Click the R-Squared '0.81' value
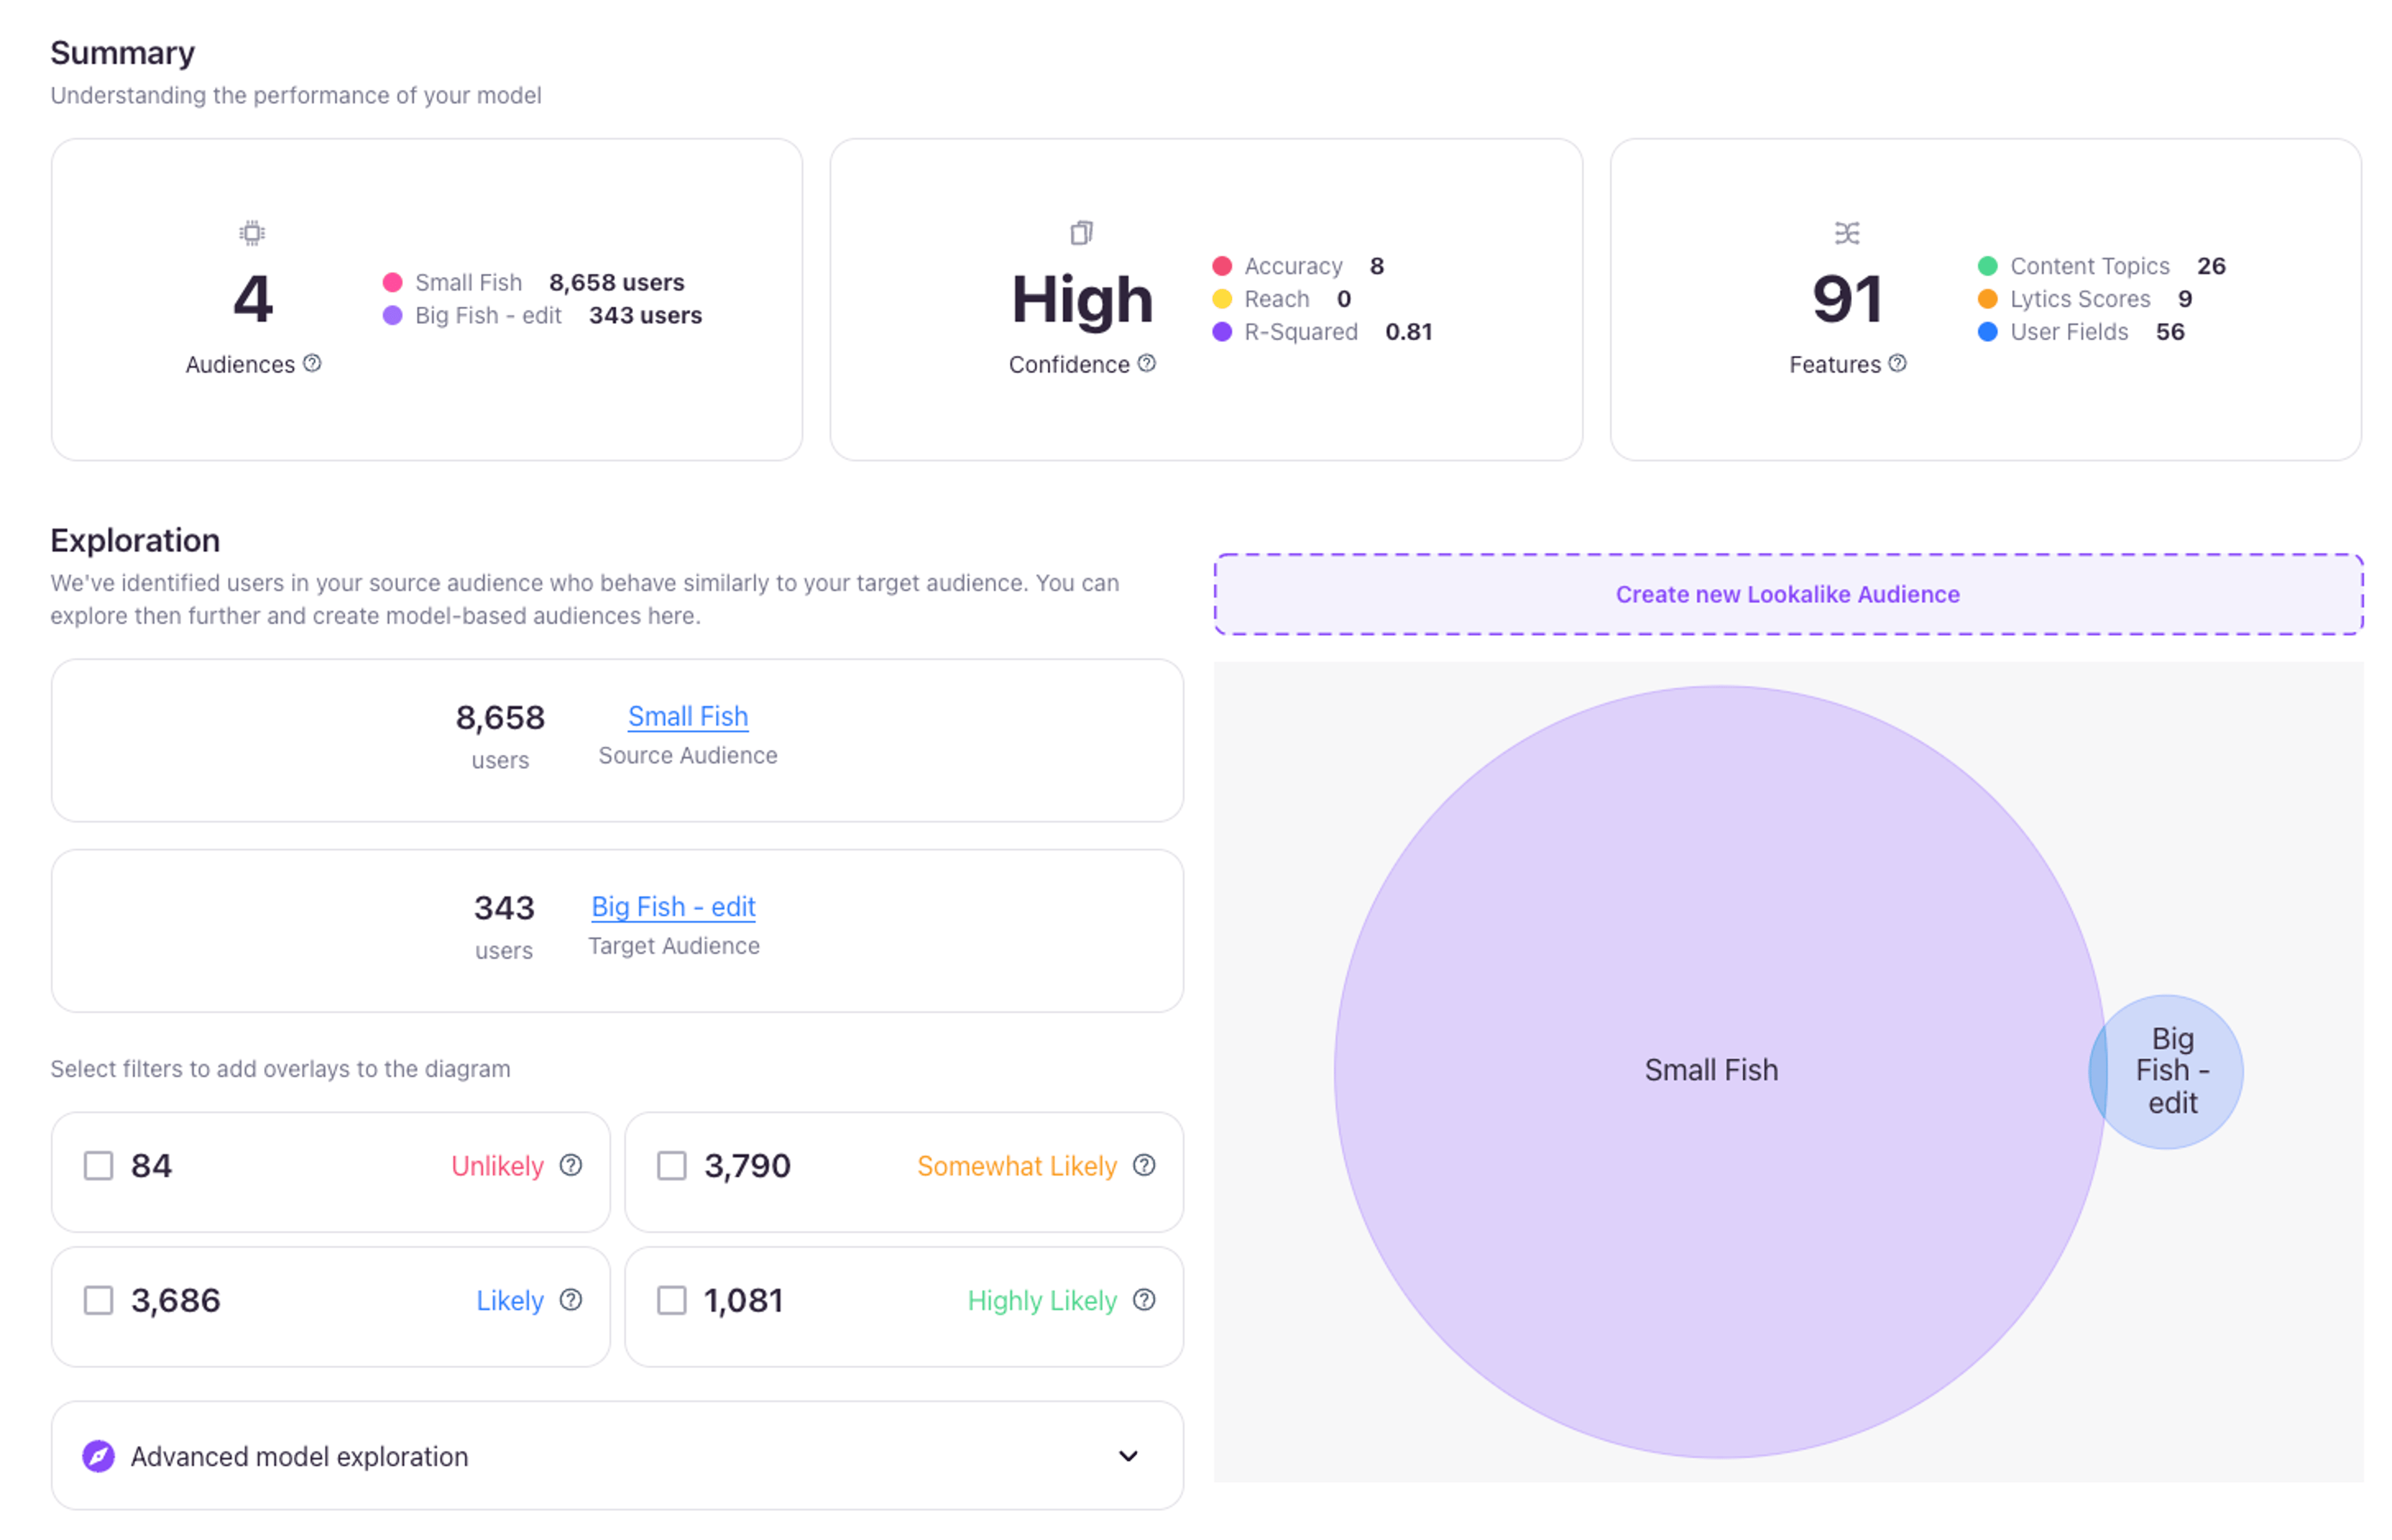The height and width of the screenshot is (1540, 2392). 1408,332
